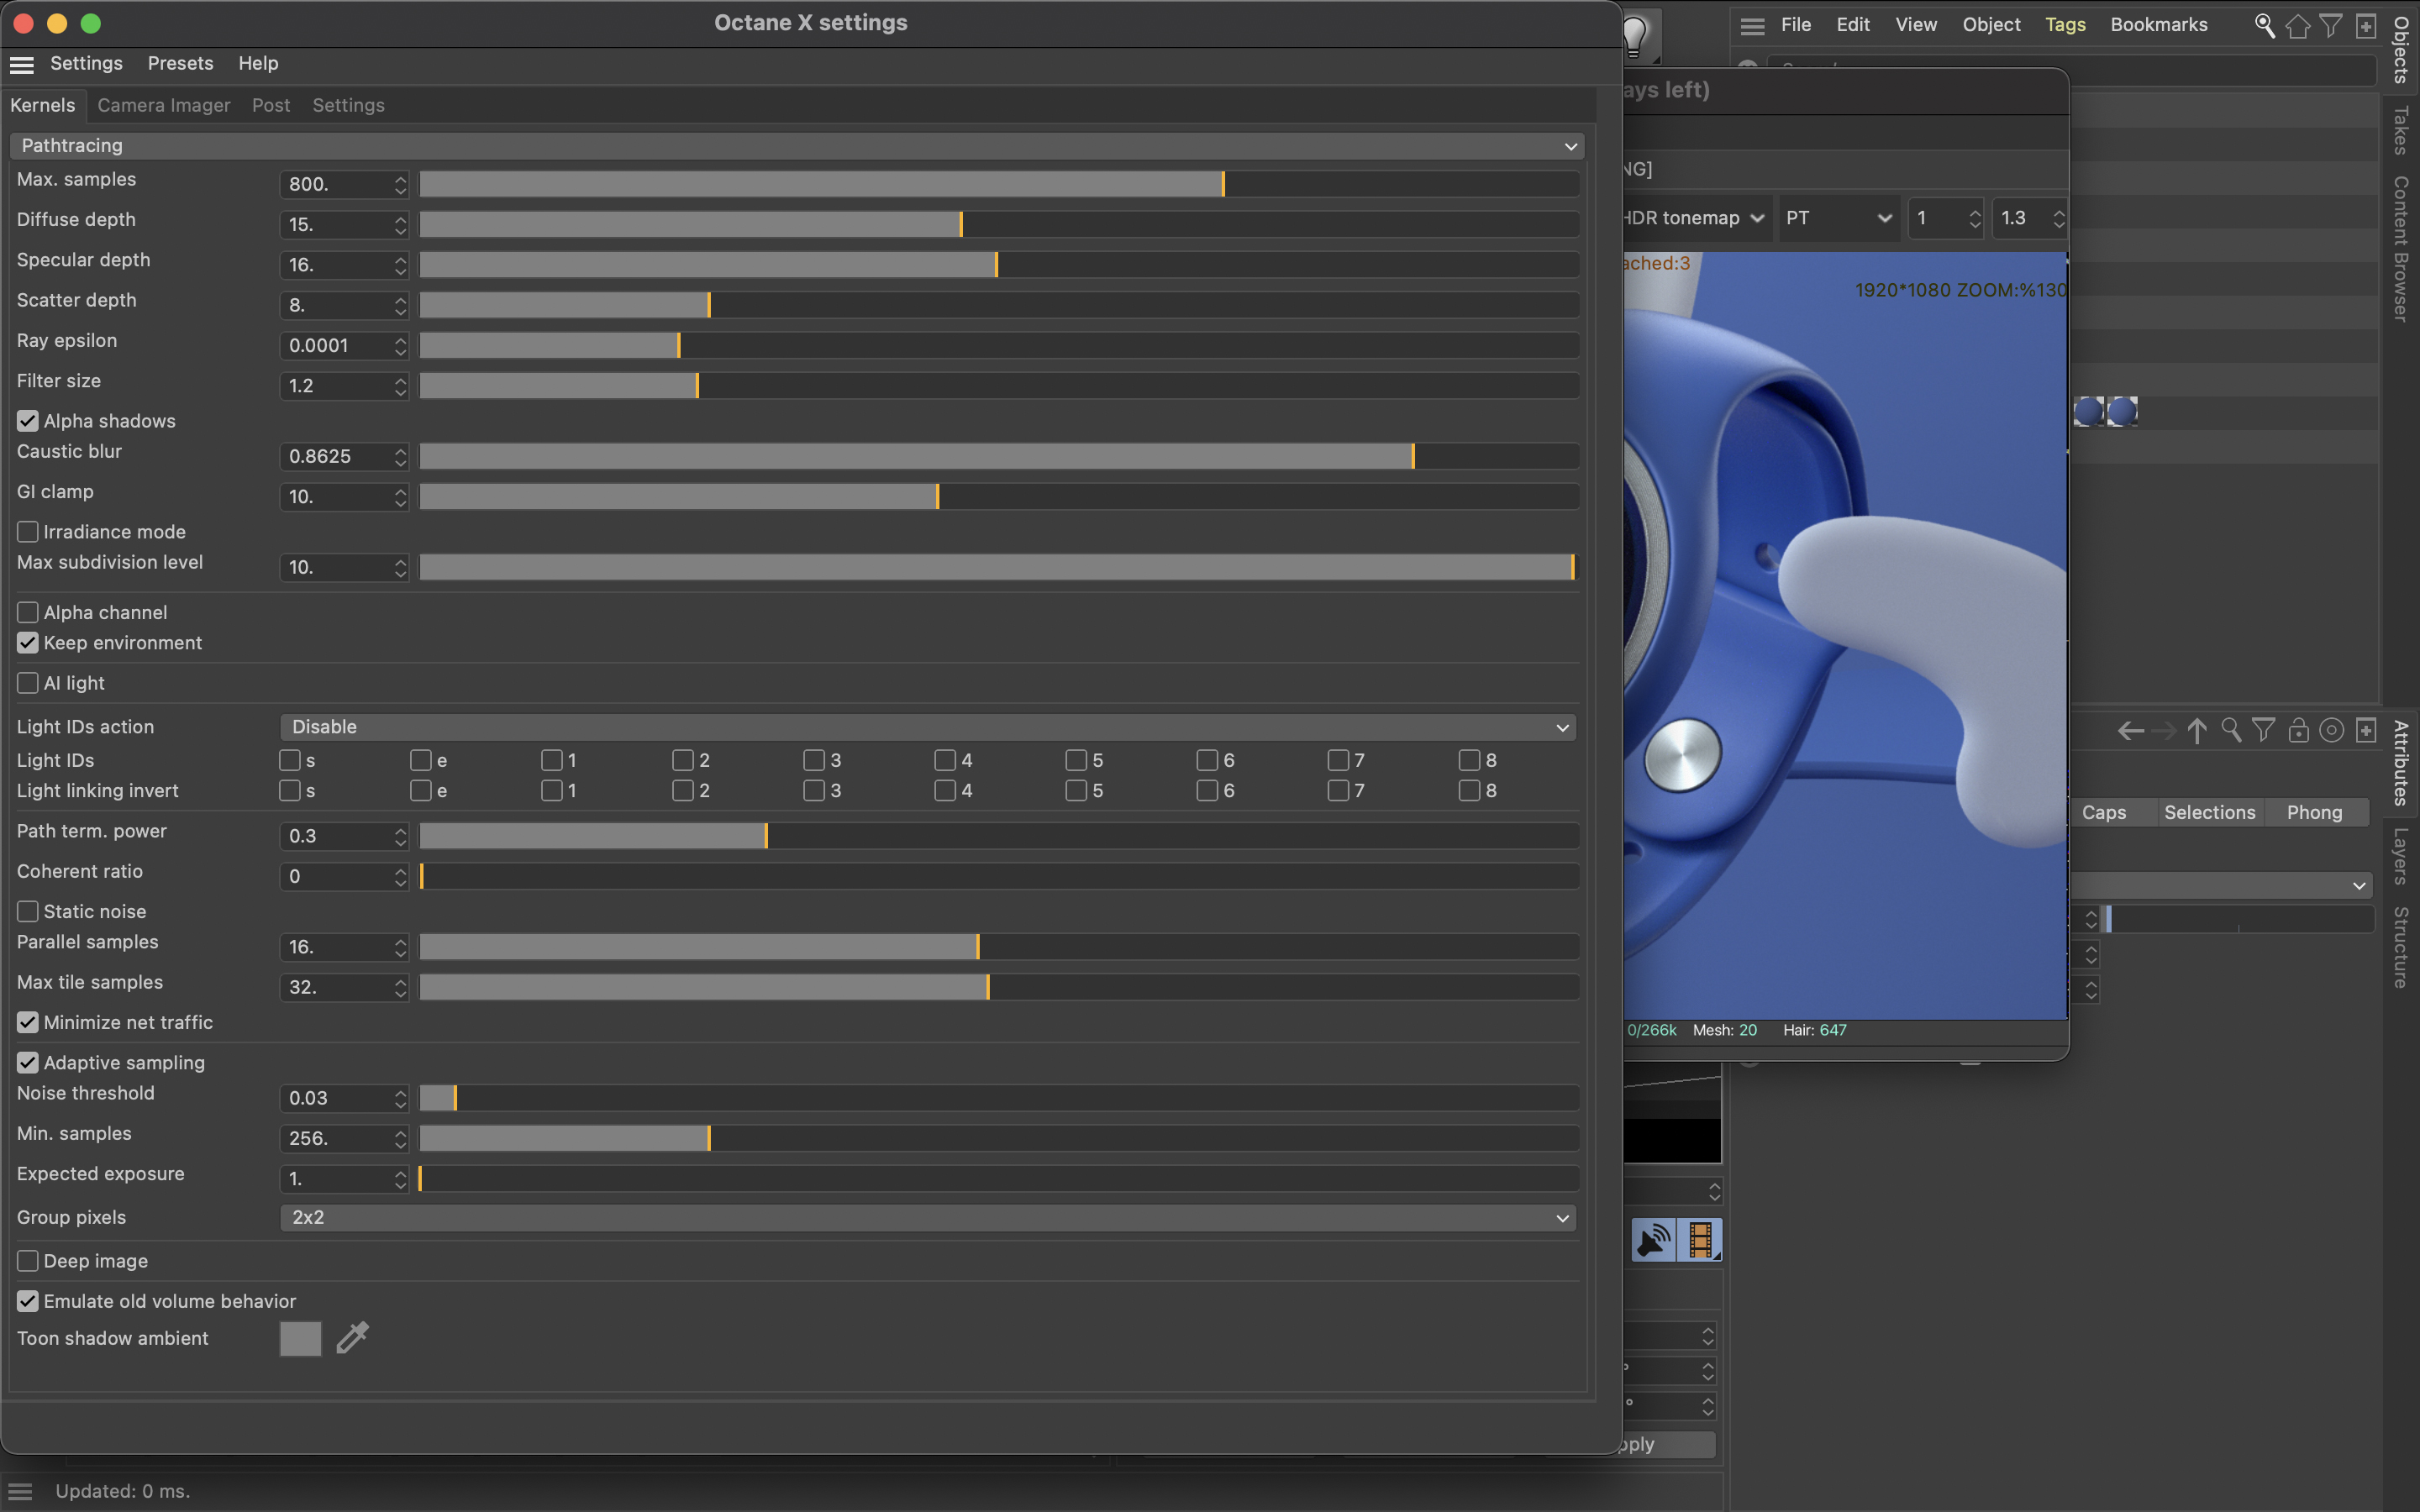Open Presets menu

coord(180,64)
